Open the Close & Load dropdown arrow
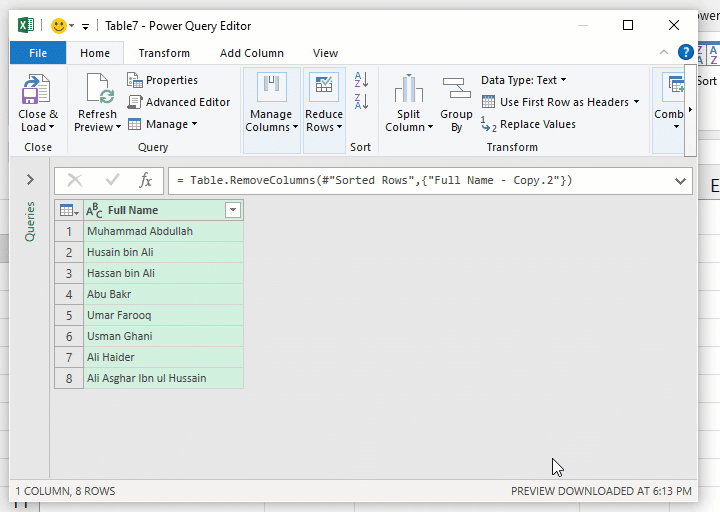720x512 pixels. (51, 127)
